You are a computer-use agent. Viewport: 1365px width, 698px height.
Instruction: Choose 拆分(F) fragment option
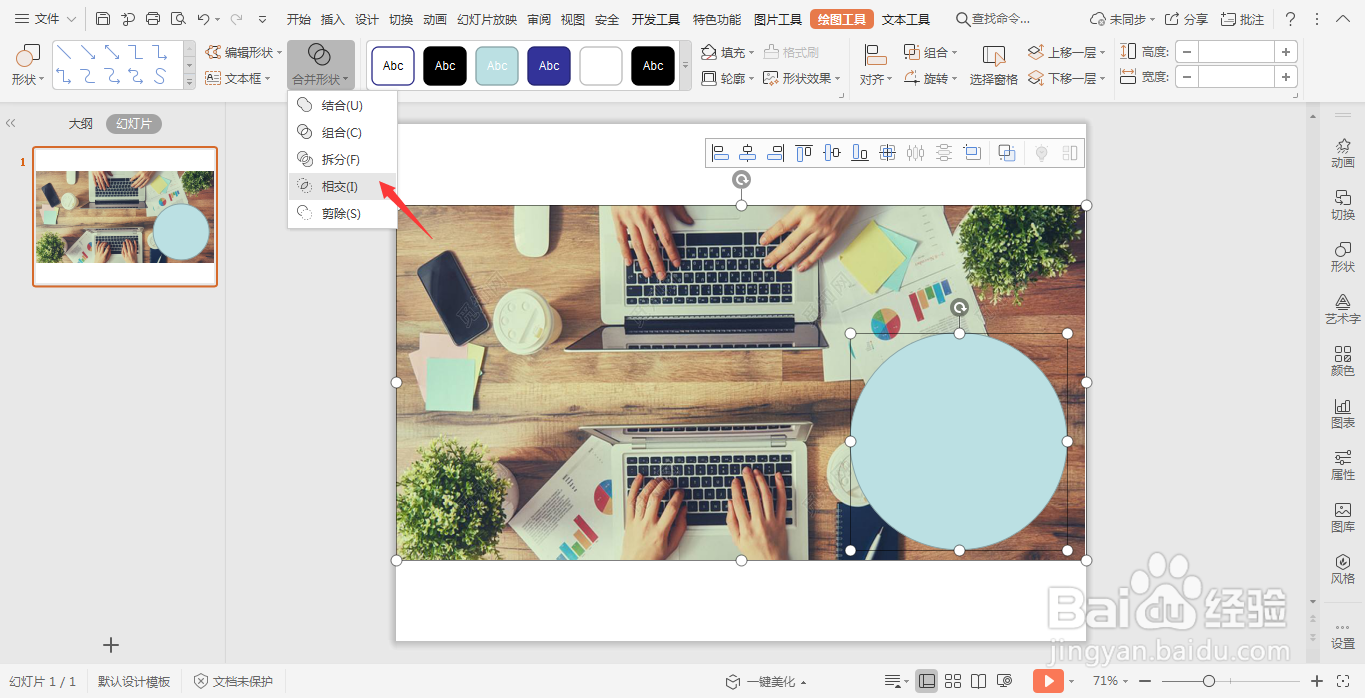click(x=342, y=159)
